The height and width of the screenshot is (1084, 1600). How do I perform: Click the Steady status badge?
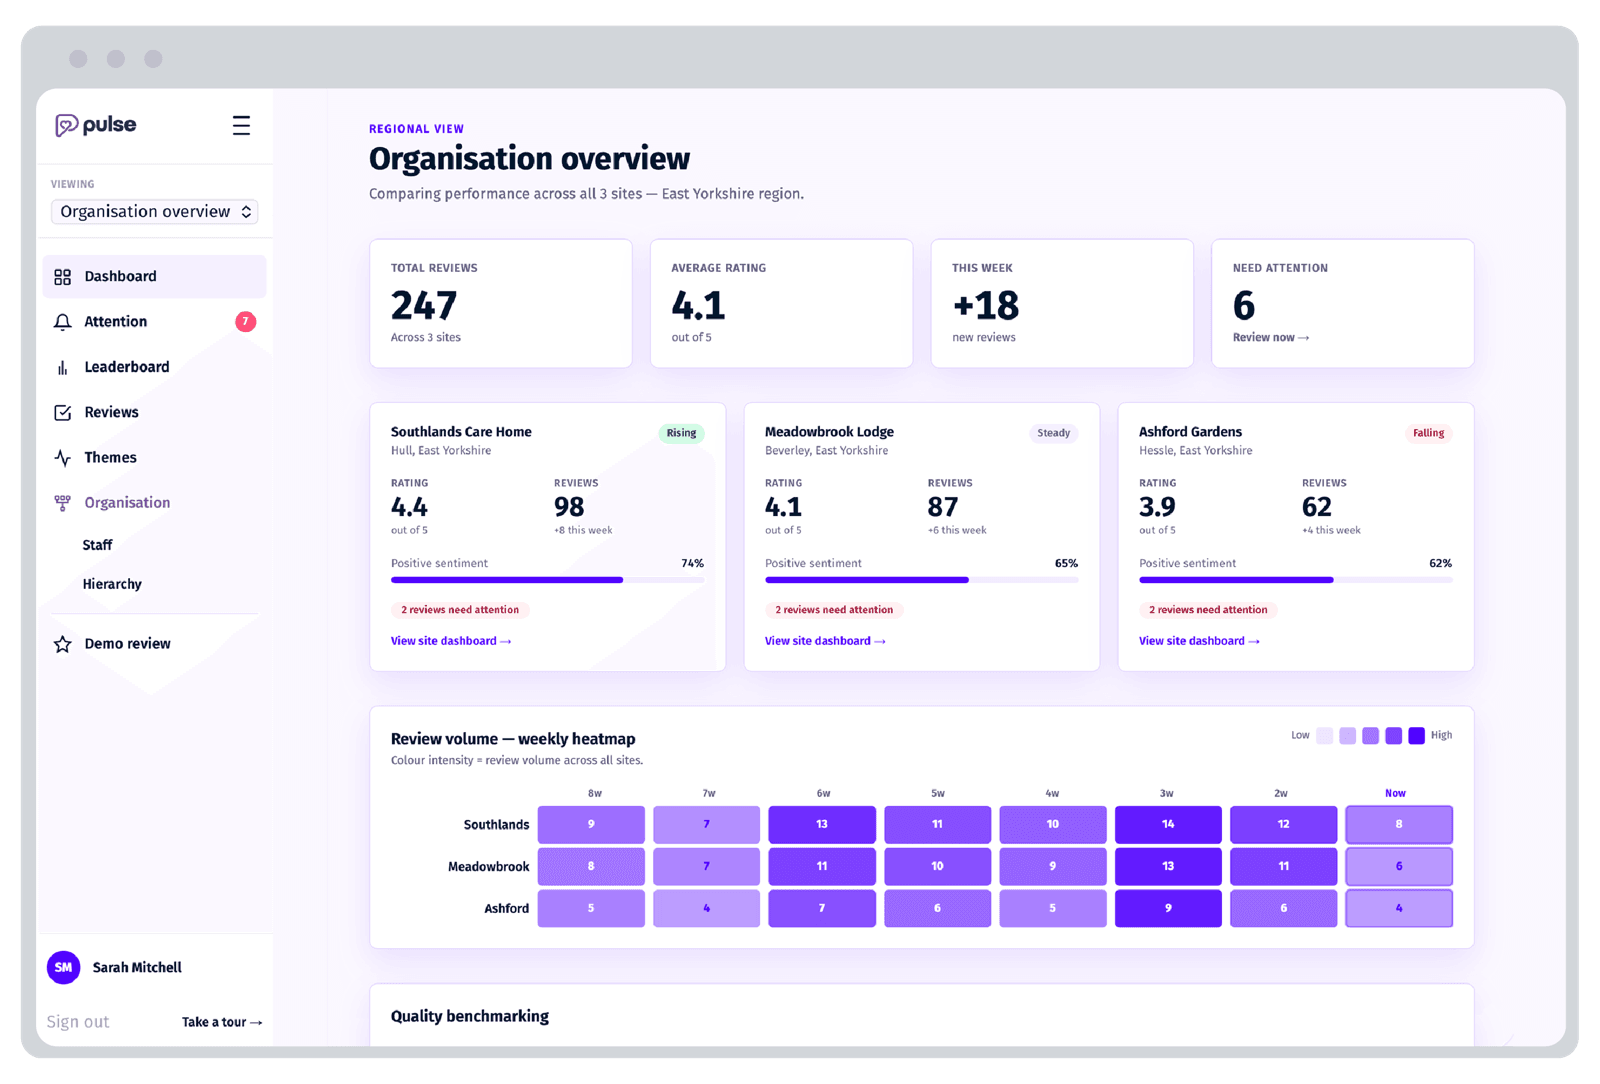(1053, 433)
